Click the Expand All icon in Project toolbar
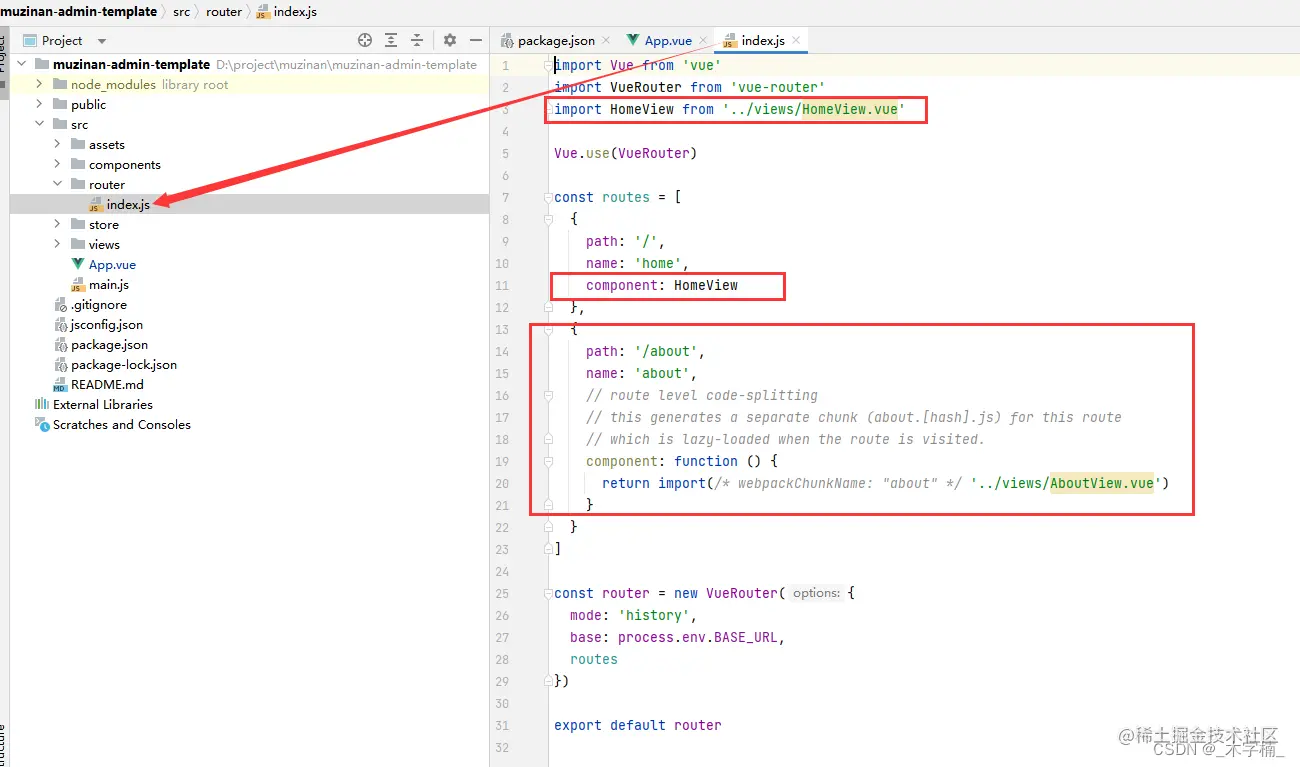 391,40
